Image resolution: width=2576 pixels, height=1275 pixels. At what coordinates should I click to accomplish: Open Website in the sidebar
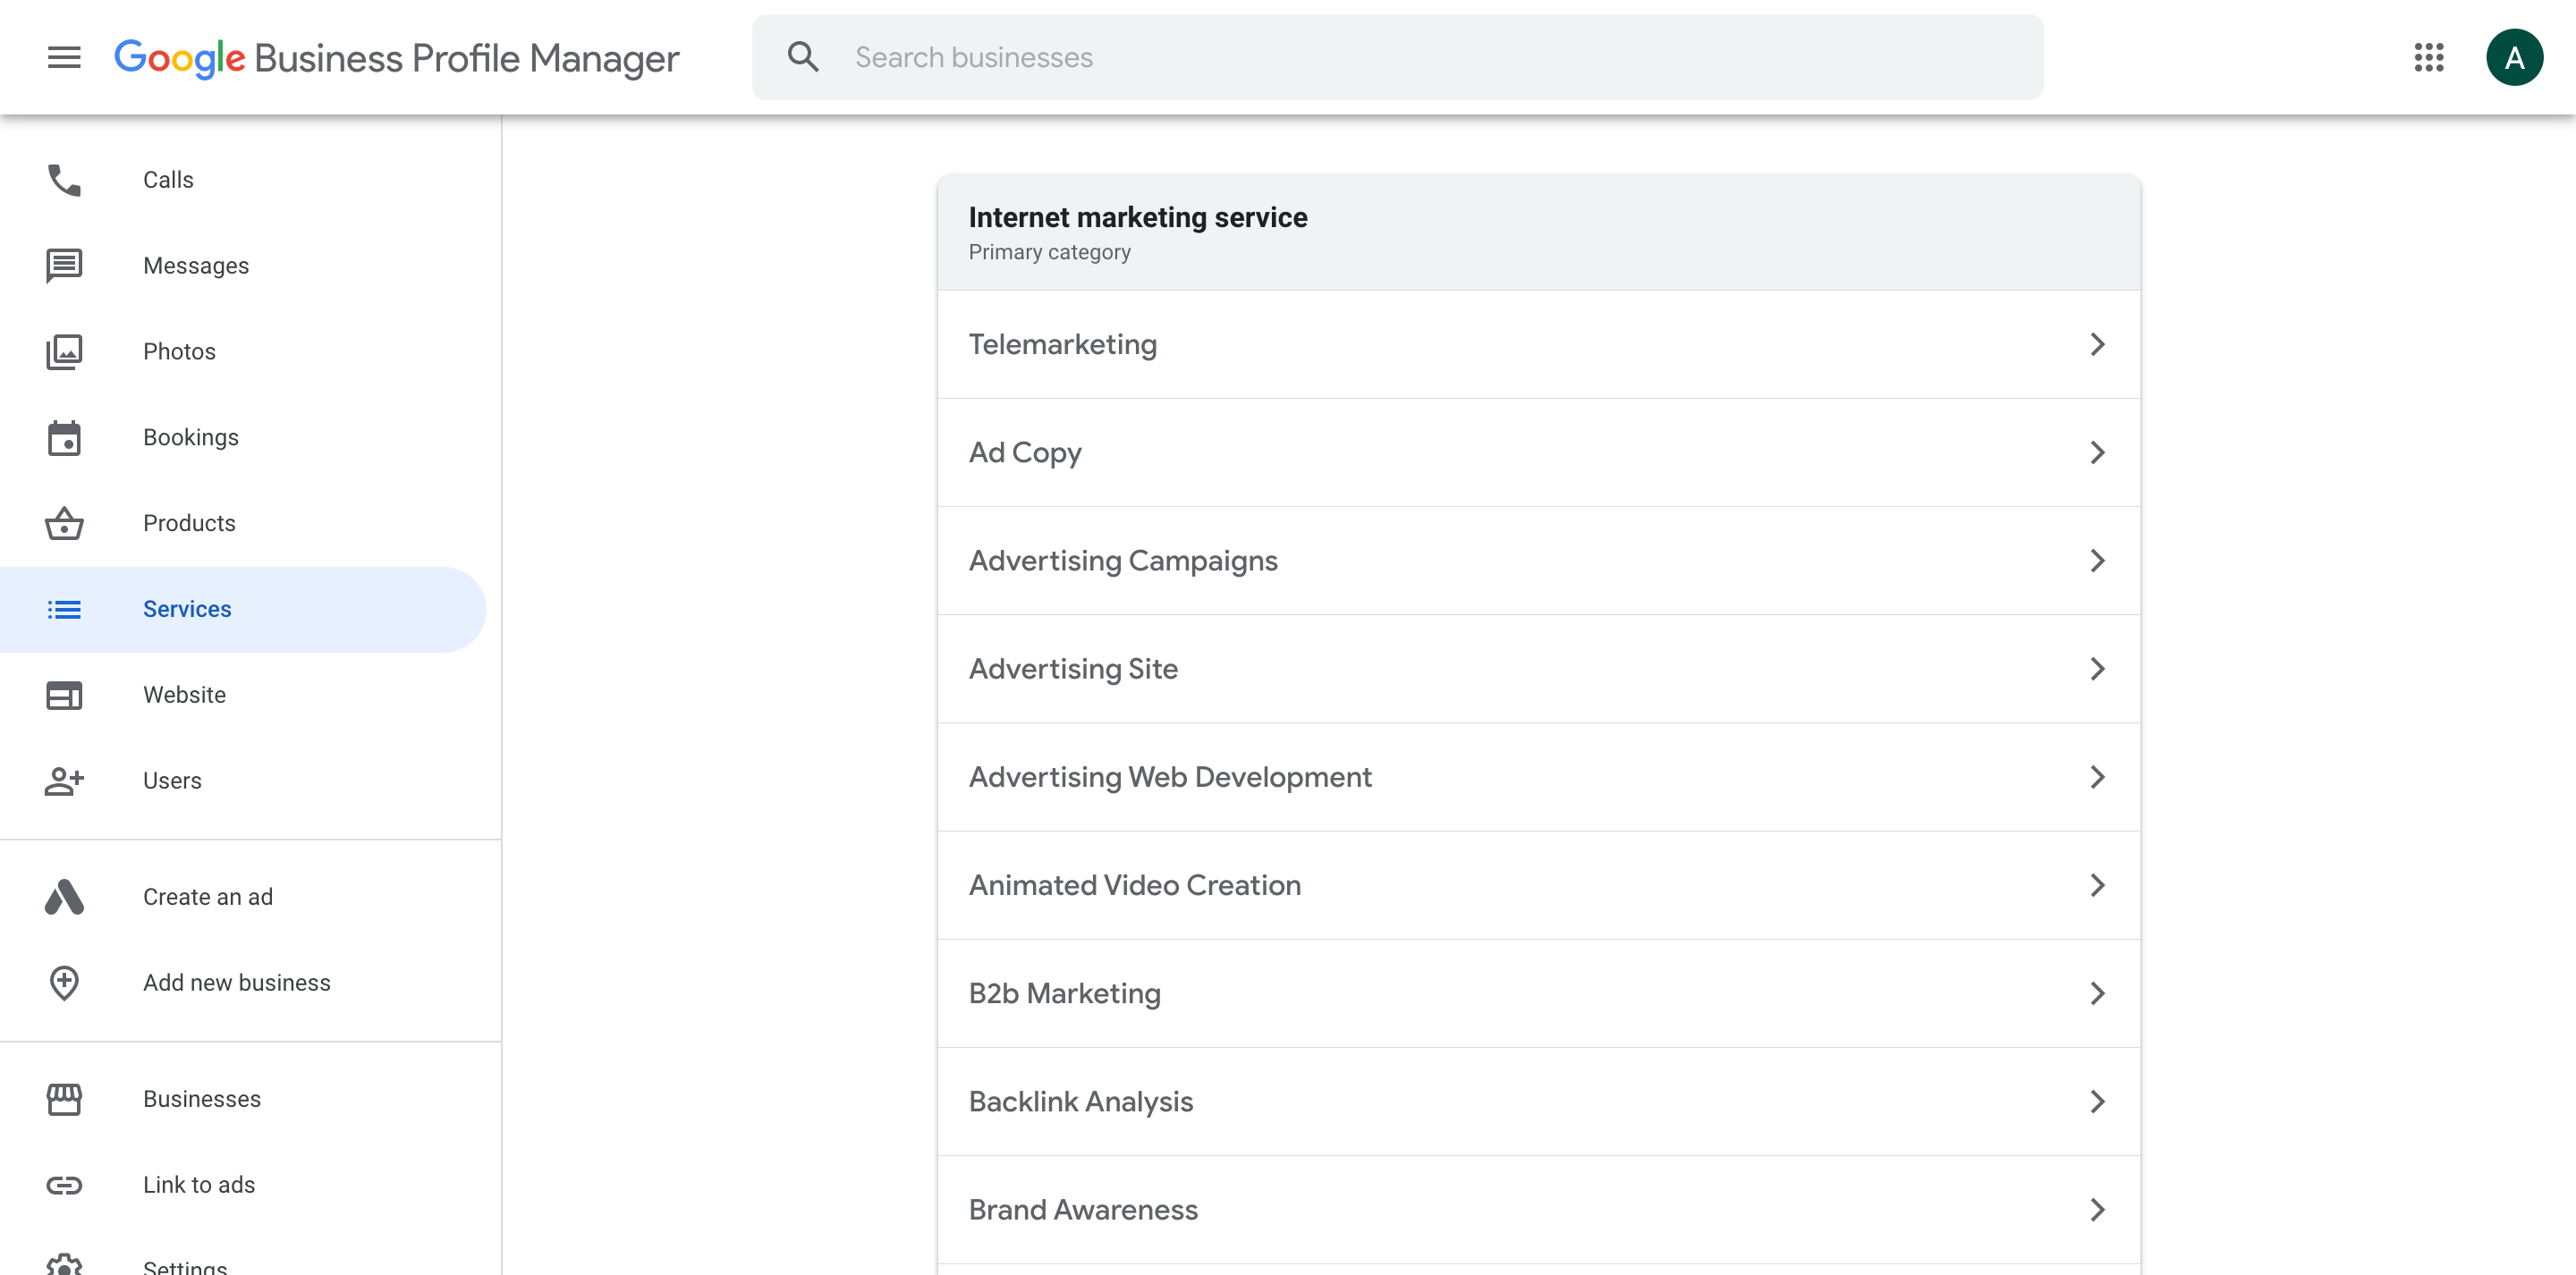click(184, 695)
